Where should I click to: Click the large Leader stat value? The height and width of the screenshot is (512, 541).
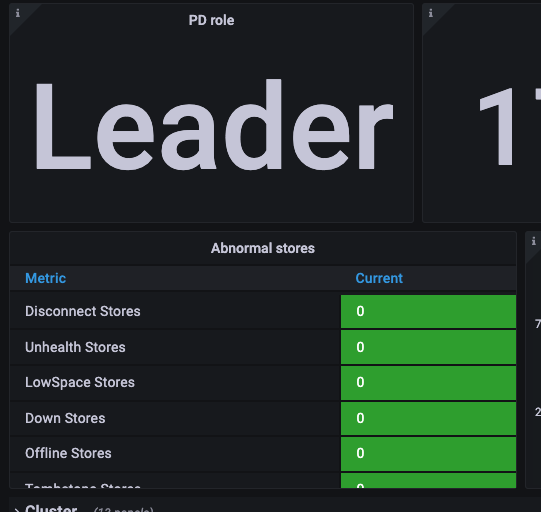(x=214, y=125)
